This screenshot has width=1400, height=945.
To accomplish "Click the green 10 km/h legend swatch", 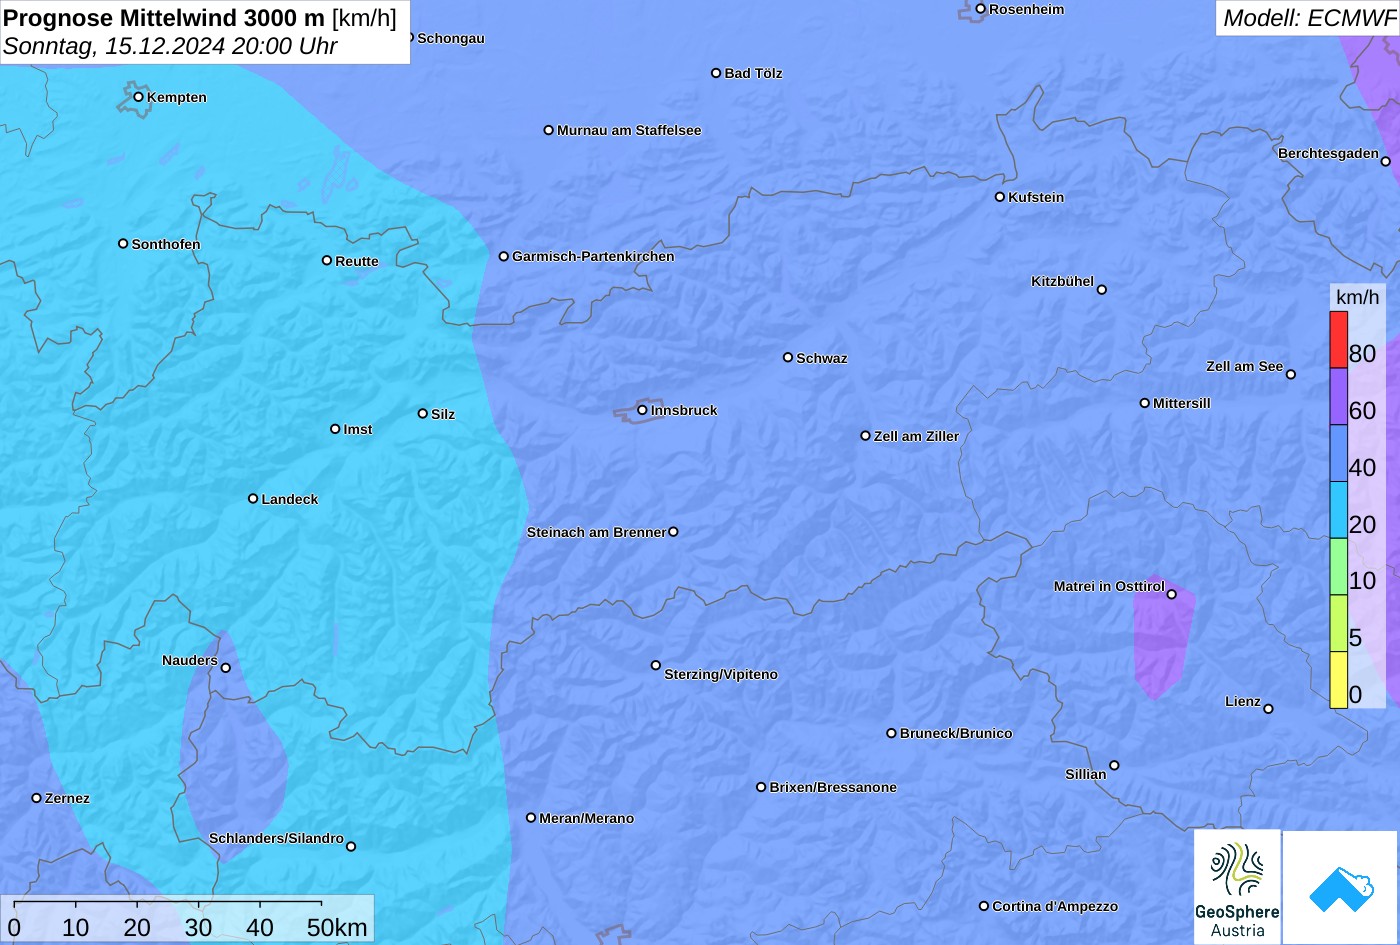I will (x=1338, y=567).
